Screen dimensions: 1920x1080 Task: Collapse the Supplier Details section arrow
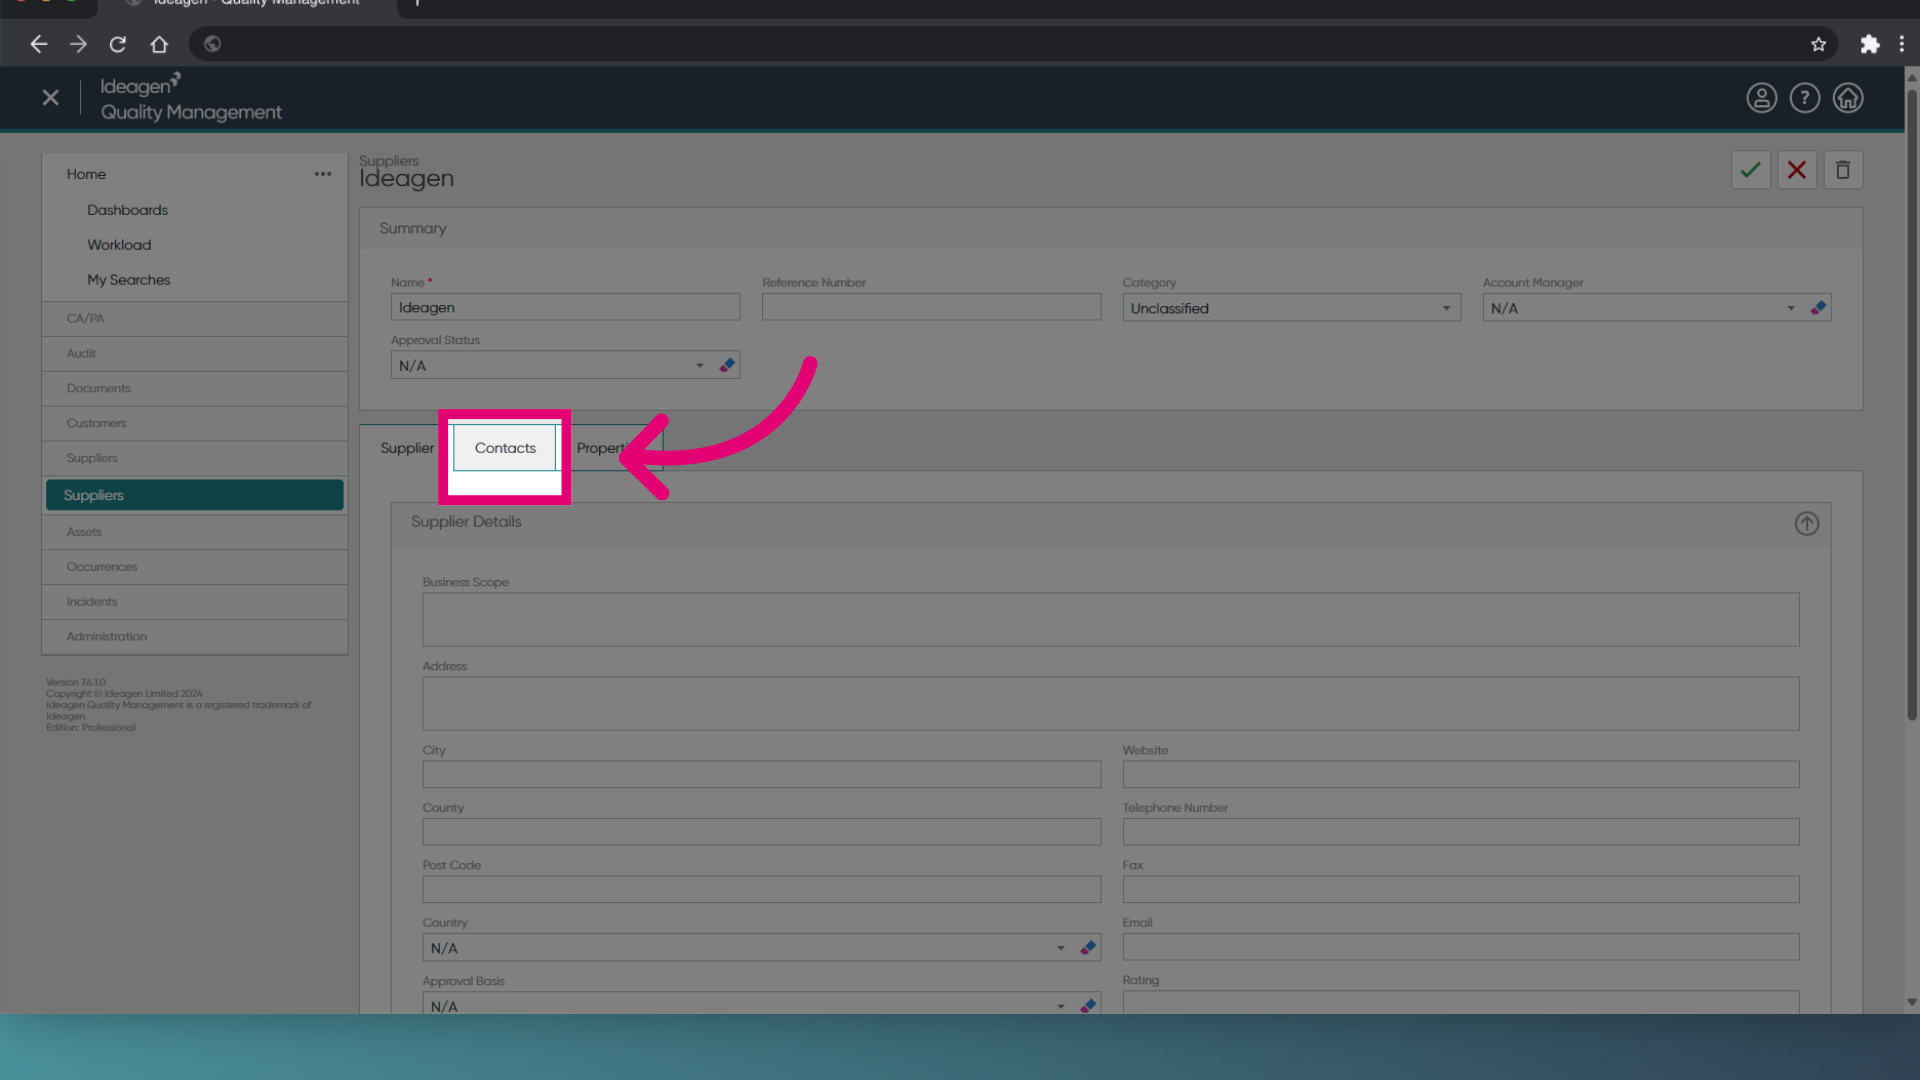pos(1806,524)
